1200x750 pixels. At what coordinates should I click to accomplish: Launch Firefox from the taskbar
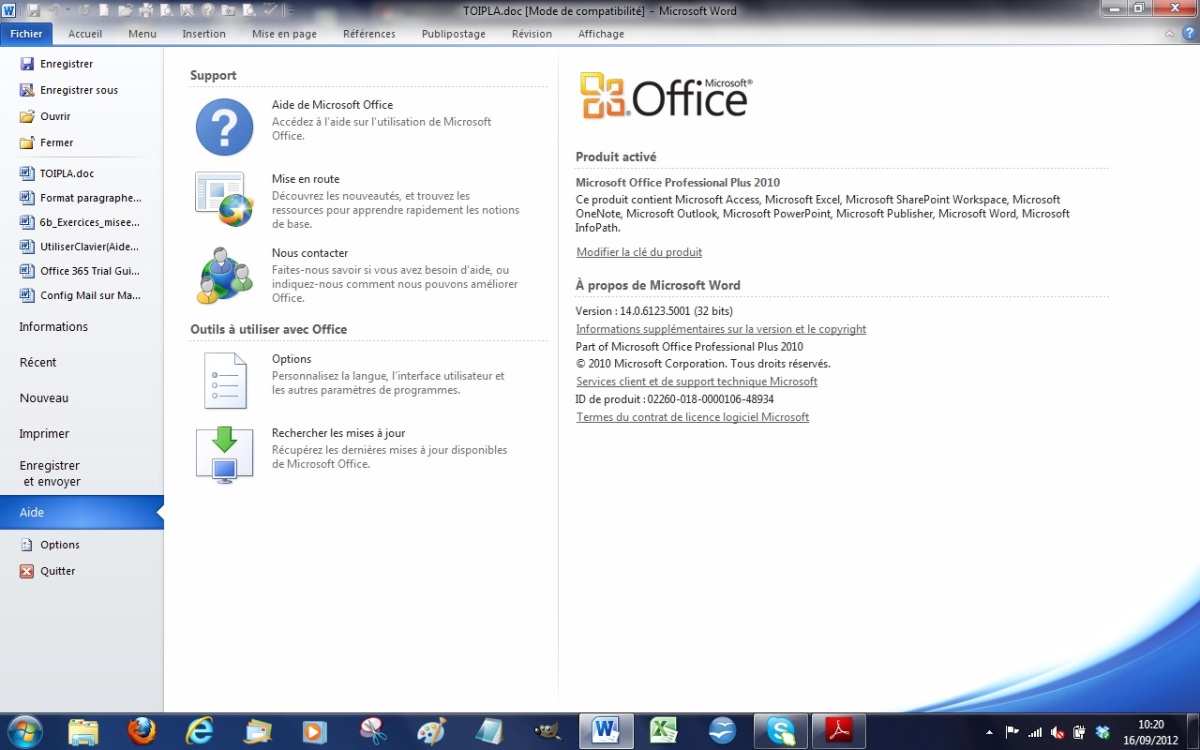[x=142, y=731]
